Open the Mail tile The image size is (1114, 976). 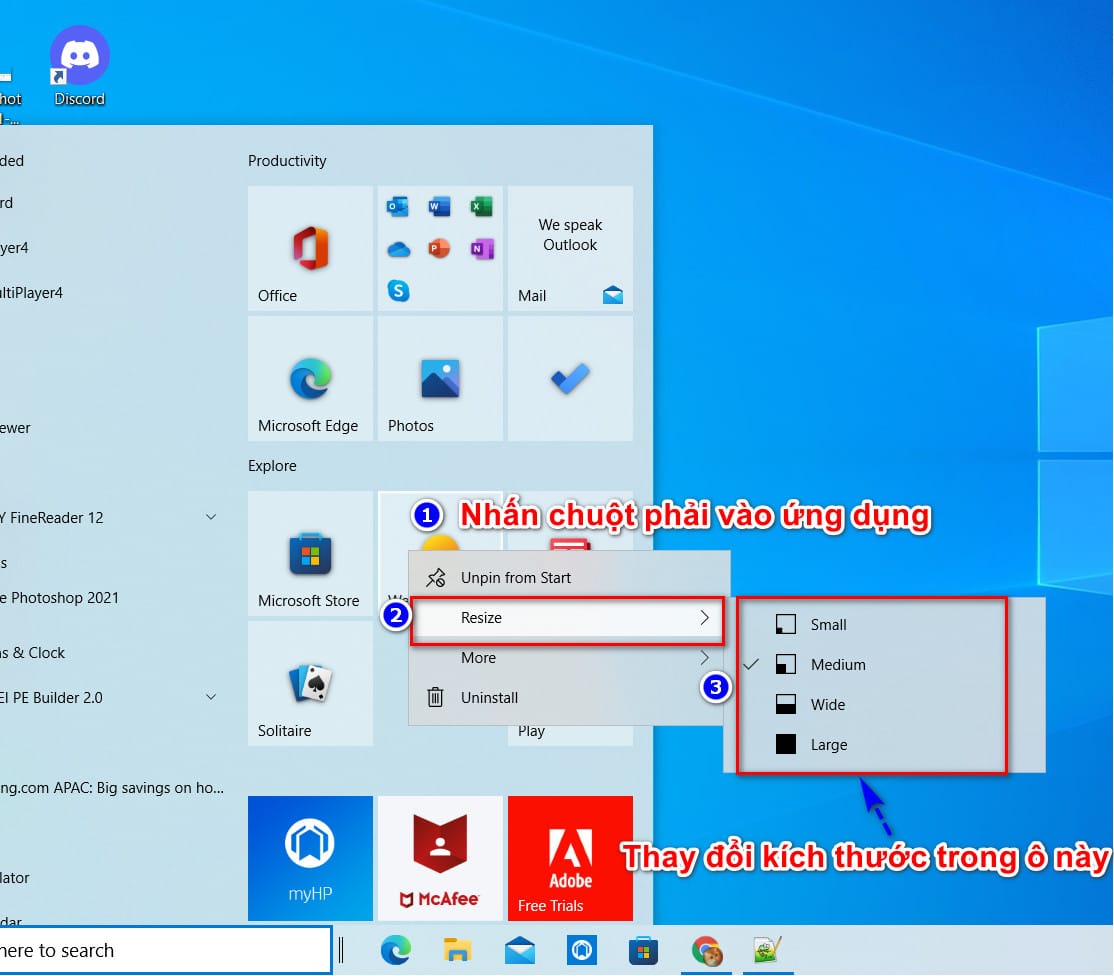(x=570, y=248)
